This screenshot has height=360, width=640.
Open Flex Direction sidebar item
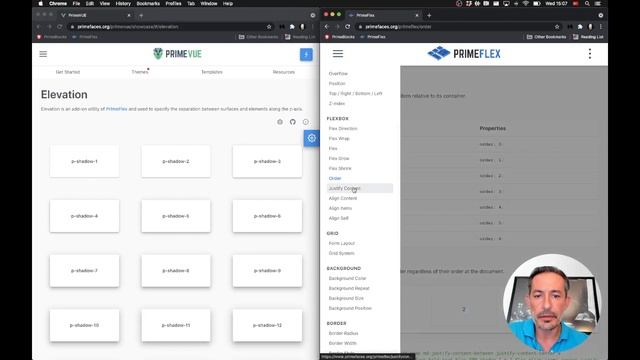343,129
